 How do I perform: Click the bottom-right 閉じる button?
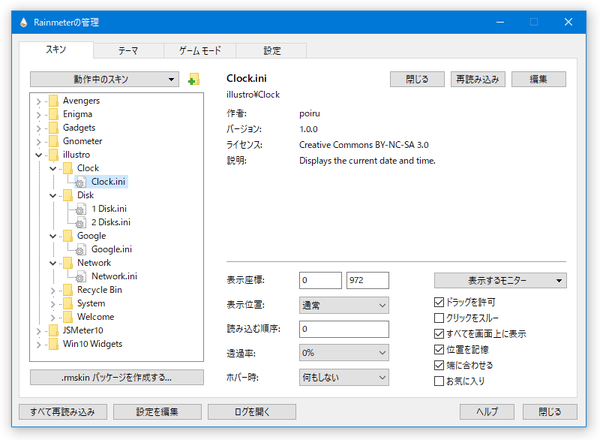point(550,412)
